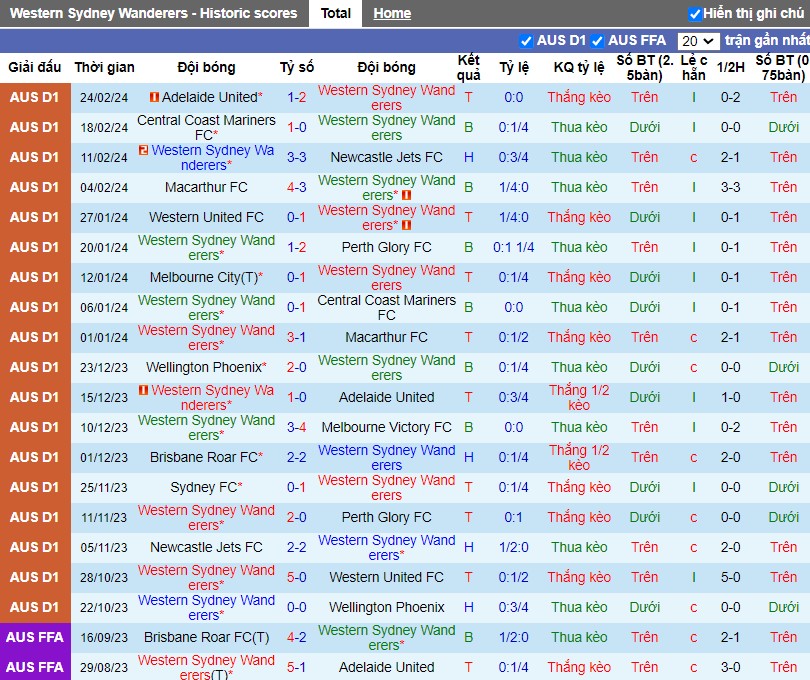810x680 pixels.
Task: Click Wellington Phoenix away team 22/10/23
Action: pyautogui.click(x=386, y=607)
